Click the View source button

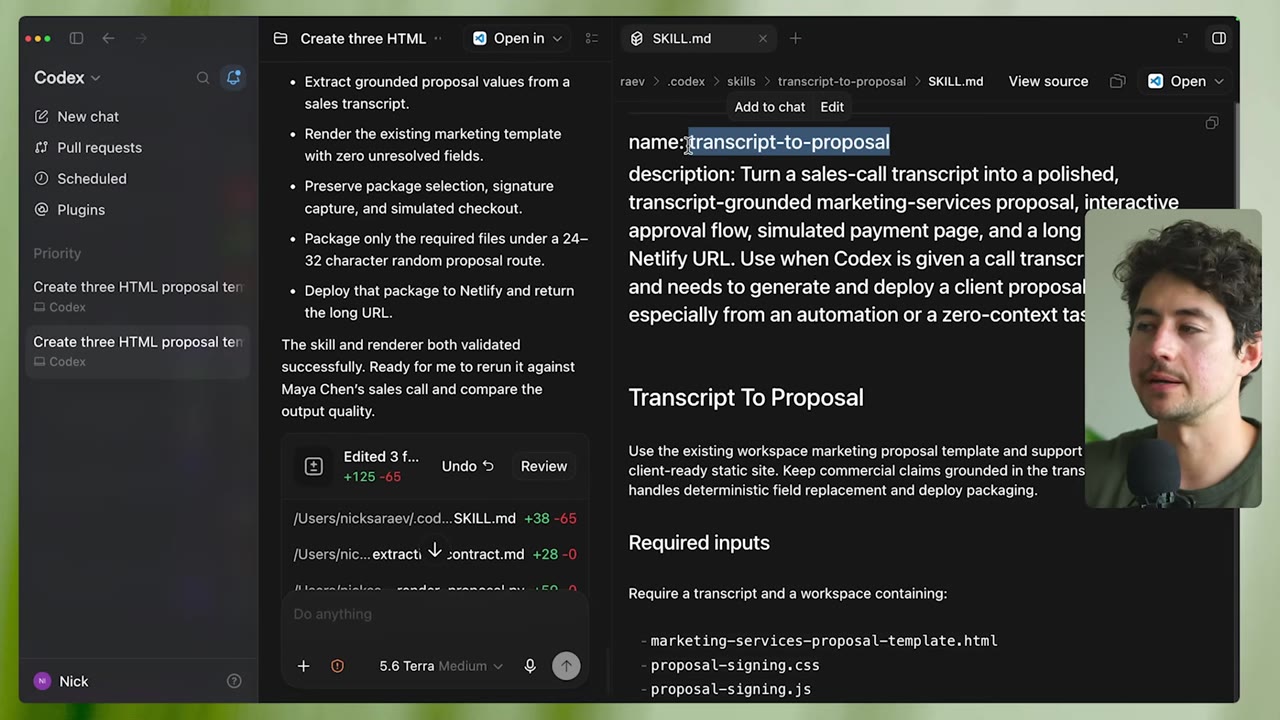[x=1048, y=81]
